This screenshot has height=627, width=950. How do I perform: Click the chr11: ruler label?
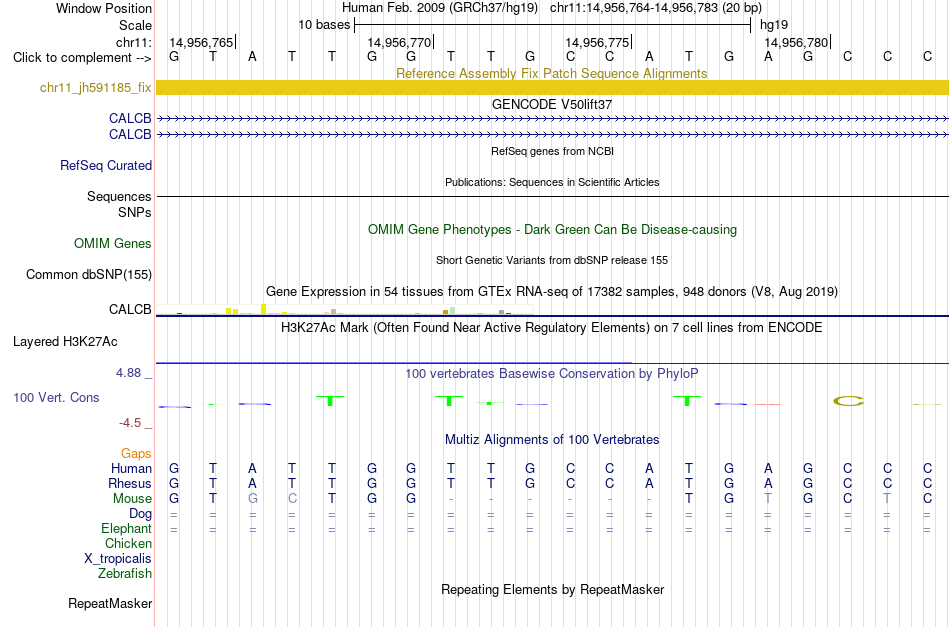tap(134, 42)
